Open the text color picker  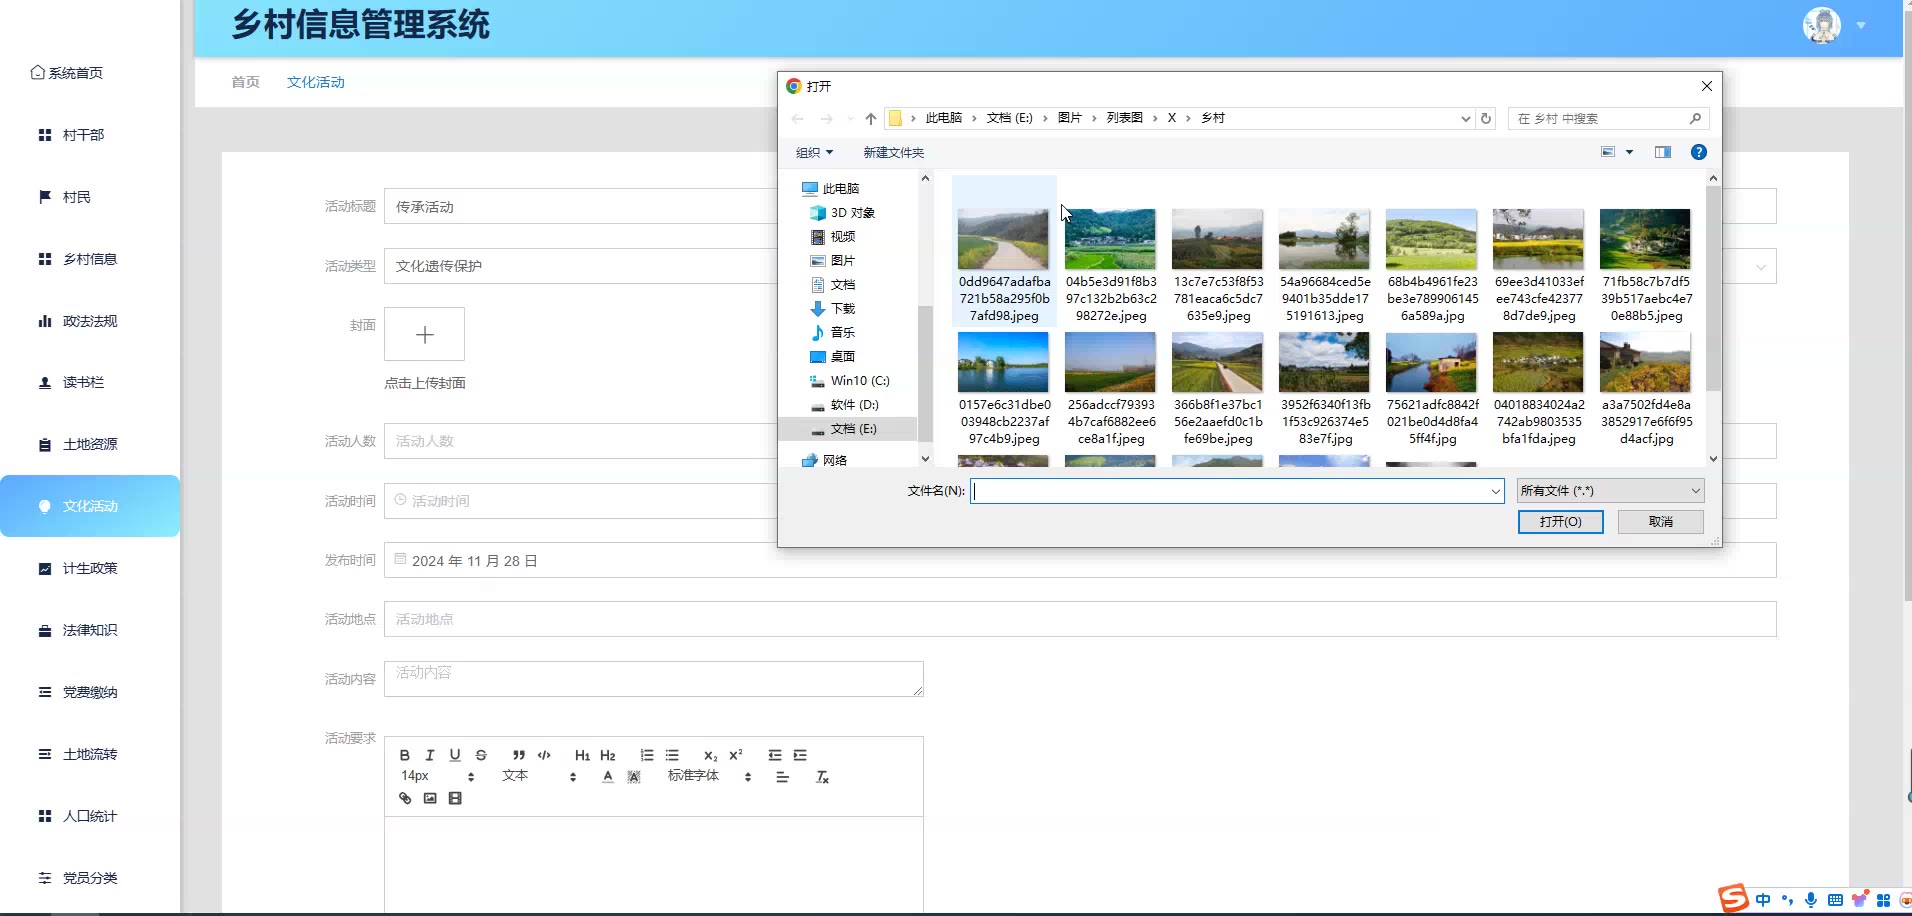click(x=608, y=777)
